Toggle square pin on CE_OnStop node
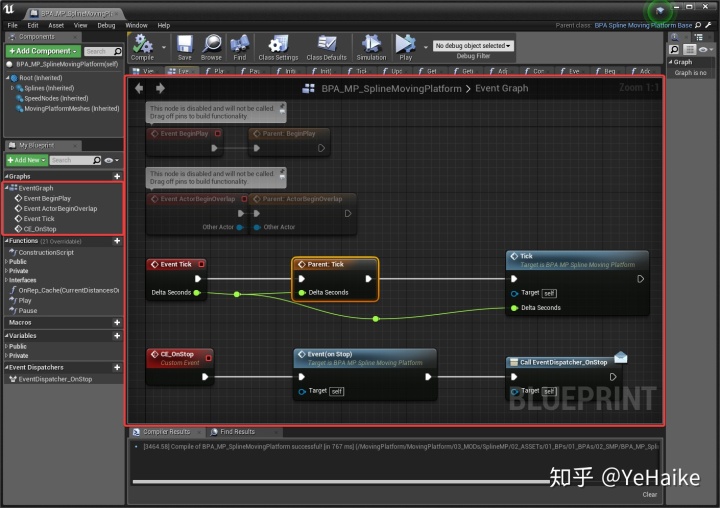Viewport: 720px width, 508px height. click(x=208, y=358)
